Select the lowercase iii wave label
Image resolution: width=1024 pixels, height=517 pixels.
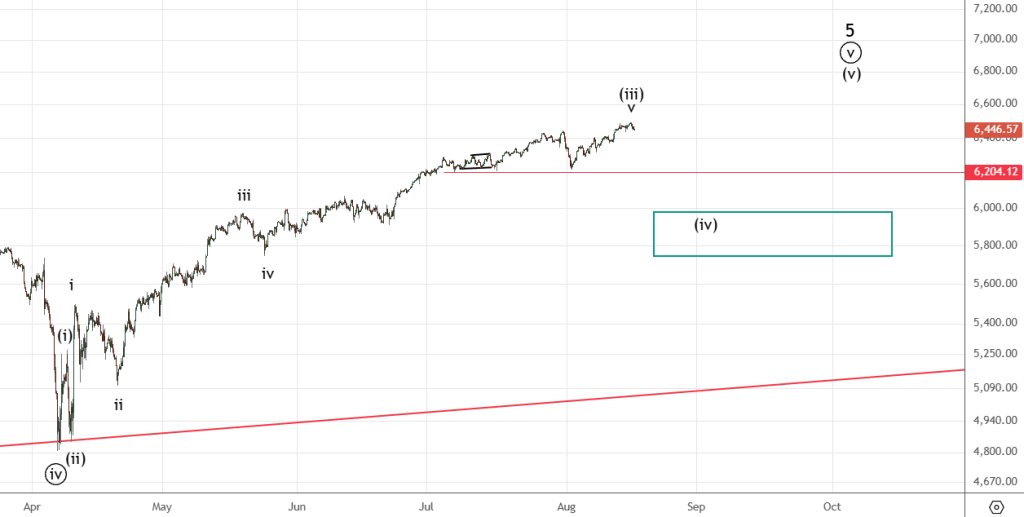pyautogui.click(x=244, y=195)
